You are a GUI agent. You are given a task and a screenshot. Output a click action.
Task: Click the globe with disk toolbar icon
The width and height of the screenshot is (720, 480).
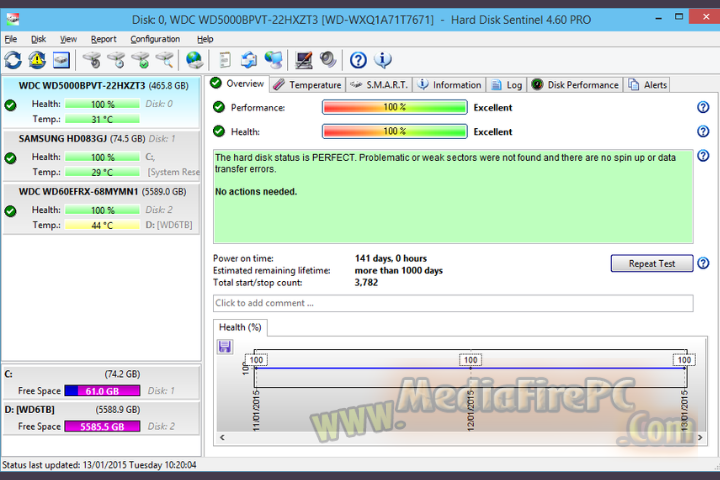click(194, 60)
